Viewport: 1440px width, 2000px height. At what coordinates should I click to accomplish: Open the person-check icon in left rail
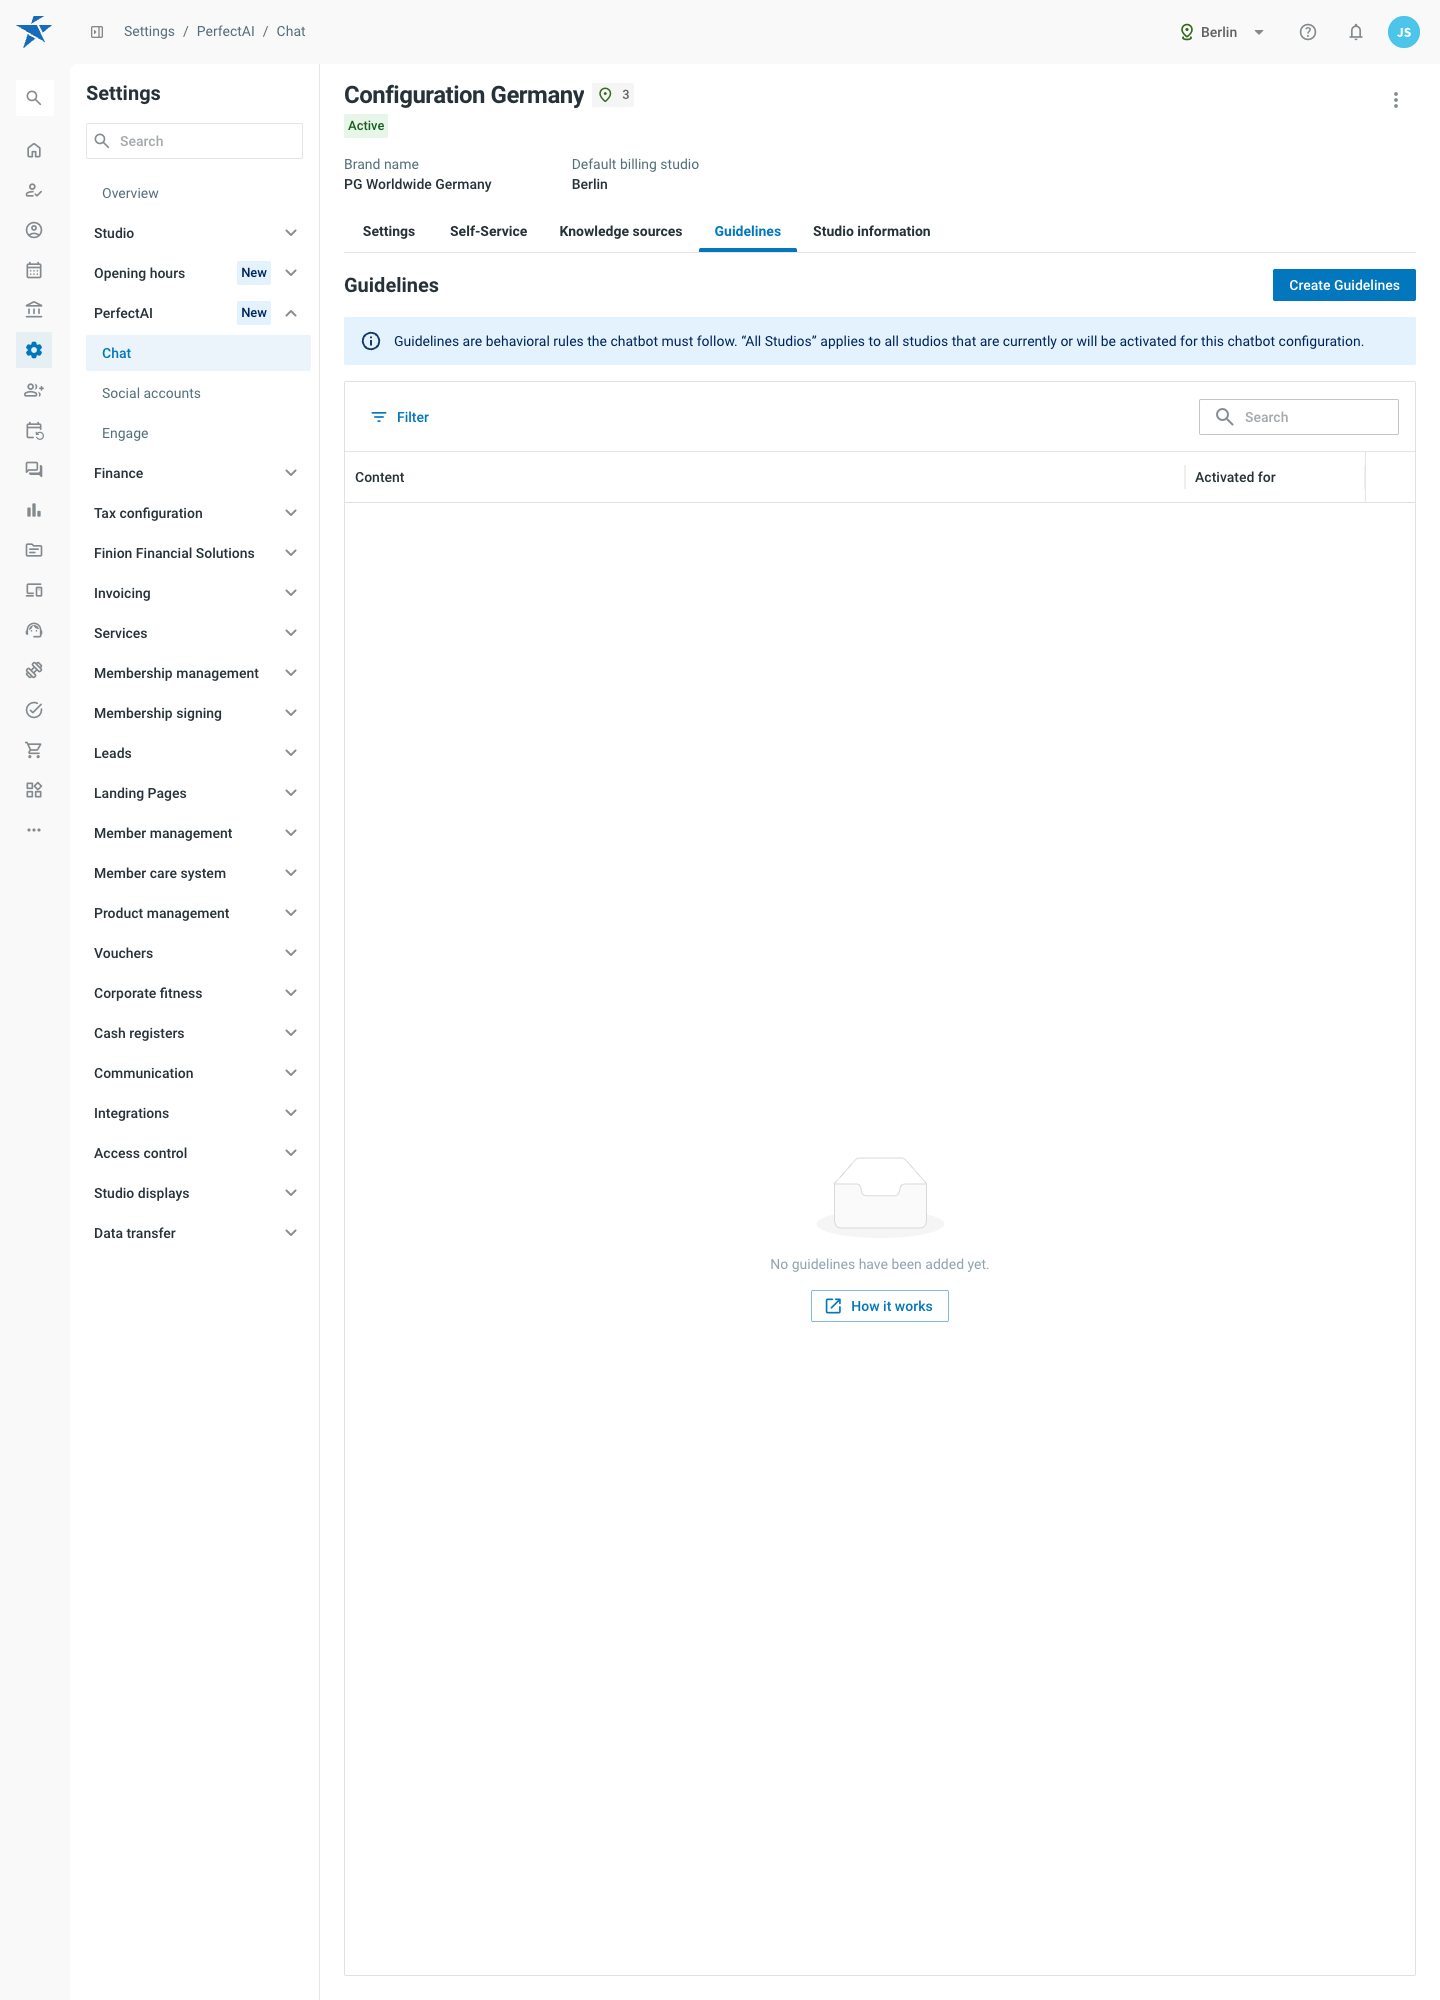tap(34, 190)
